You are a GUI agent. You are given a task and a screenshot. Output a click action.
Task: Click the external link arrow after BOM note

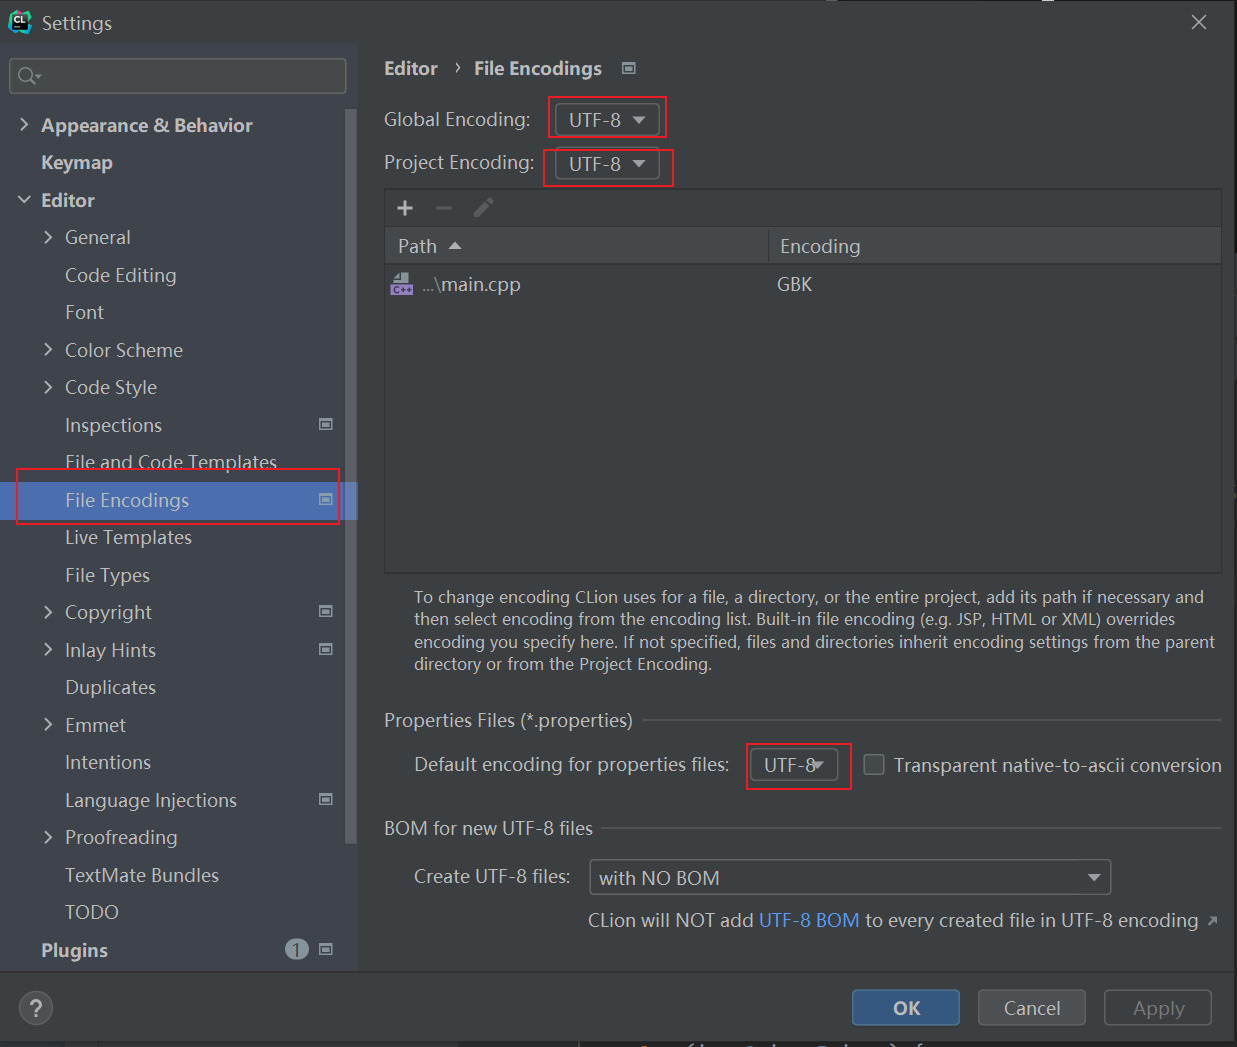click(1212, 921)
